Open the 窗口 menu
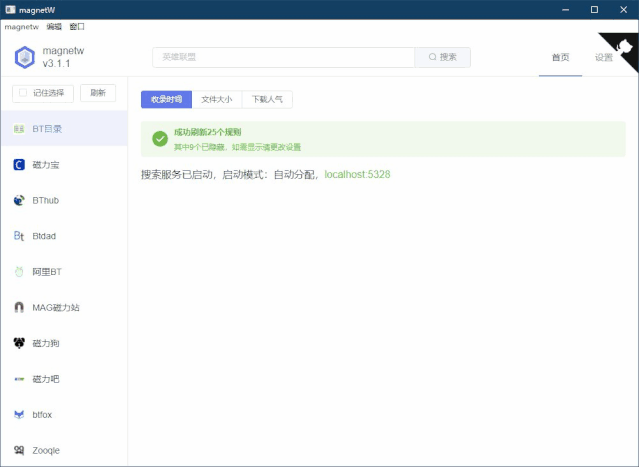 point(77,26)
